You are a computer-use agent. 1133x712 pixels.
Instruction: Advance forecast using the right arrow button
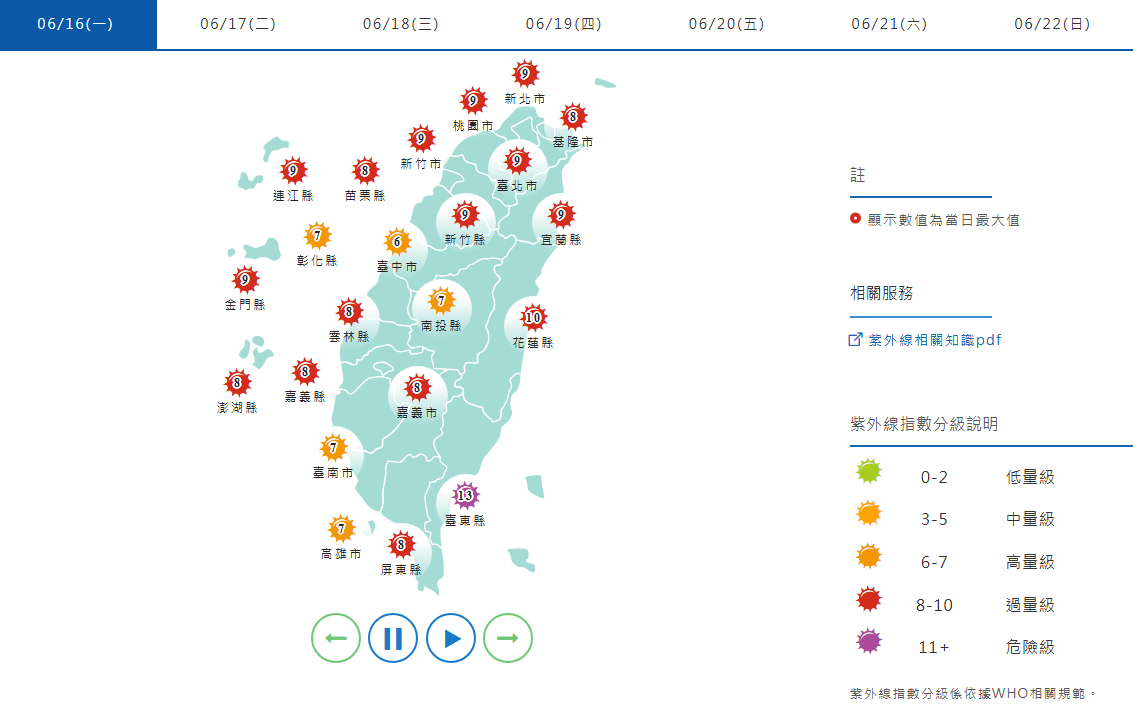tap(508, 637)
